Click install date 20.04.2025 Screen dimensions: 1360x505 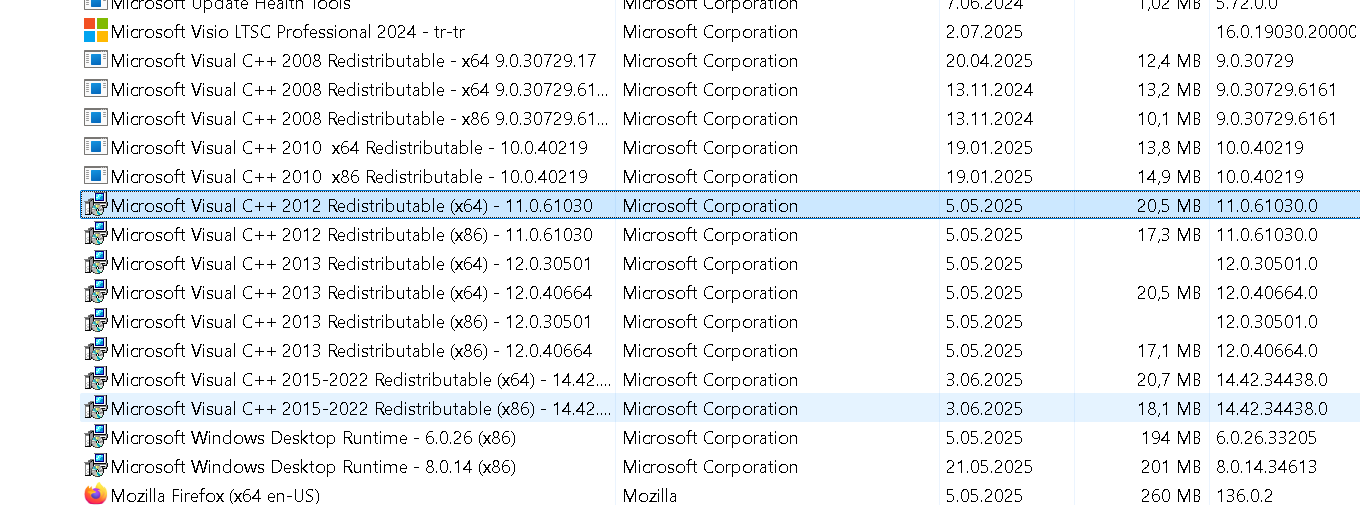pyautogui.click(x=989, y=61)
